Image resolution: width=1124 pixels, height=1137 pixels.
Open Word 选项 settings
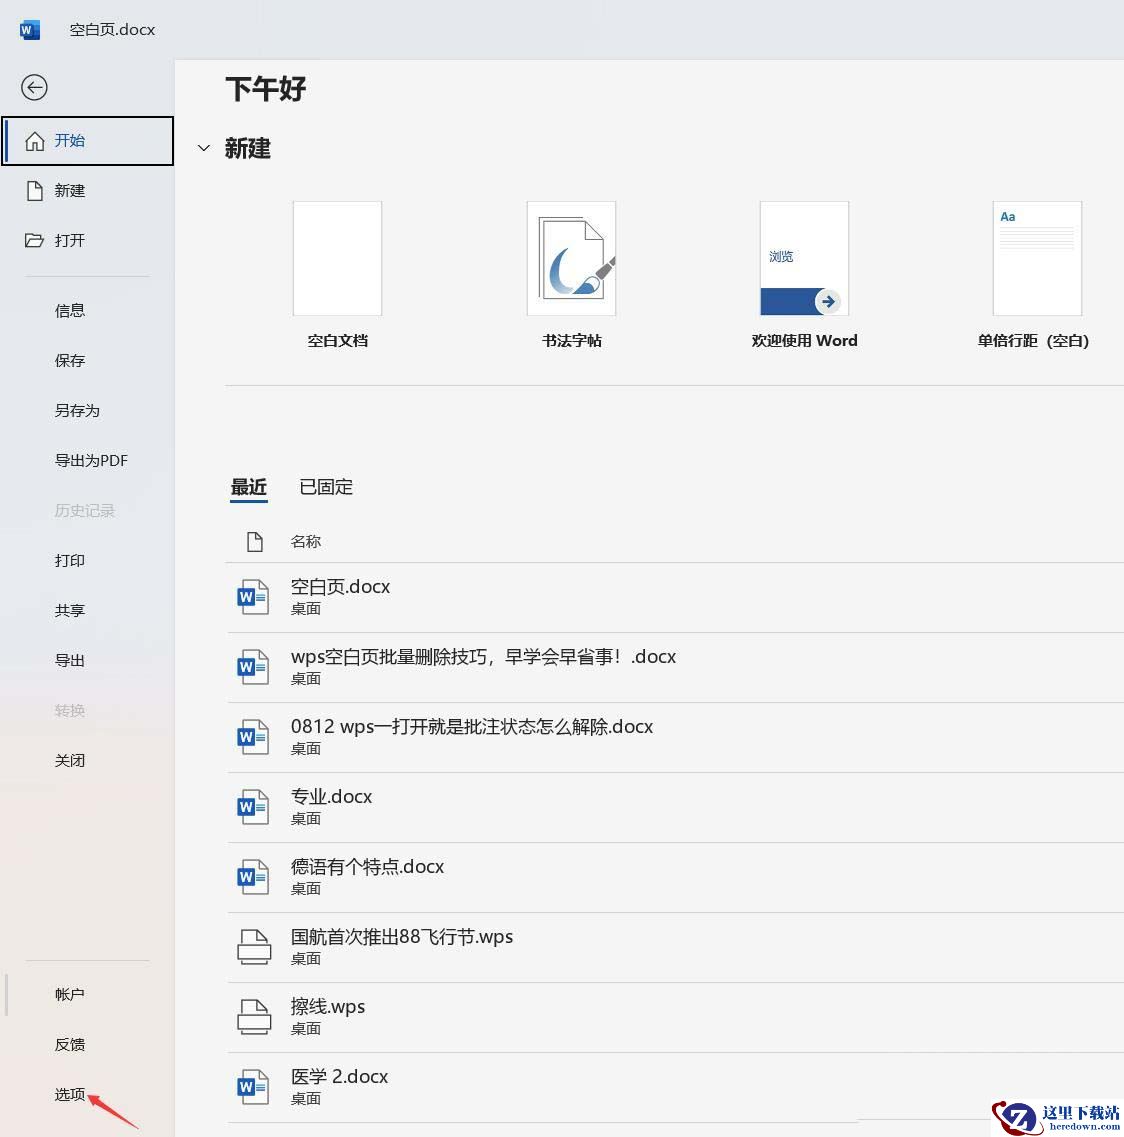70,1094
